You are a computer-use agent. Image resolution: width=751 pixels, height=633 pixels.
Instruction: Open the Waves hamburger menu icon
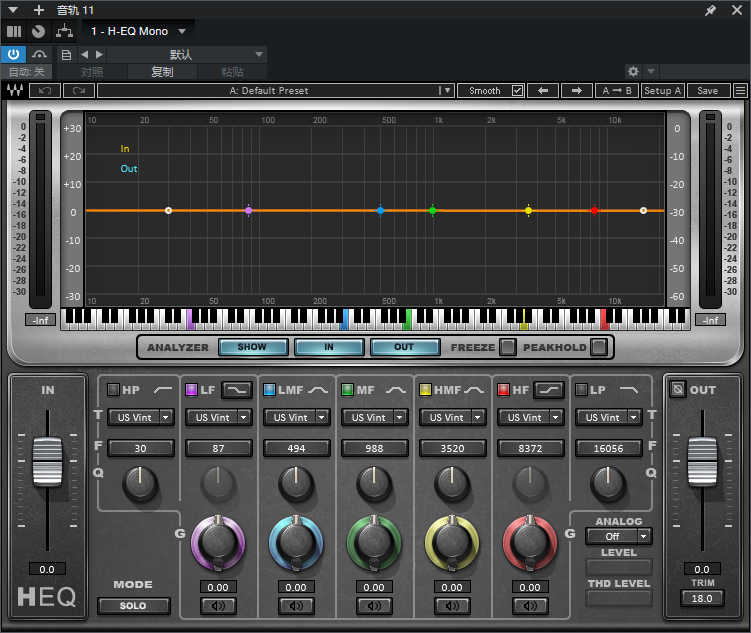click(x=740, y=90)
